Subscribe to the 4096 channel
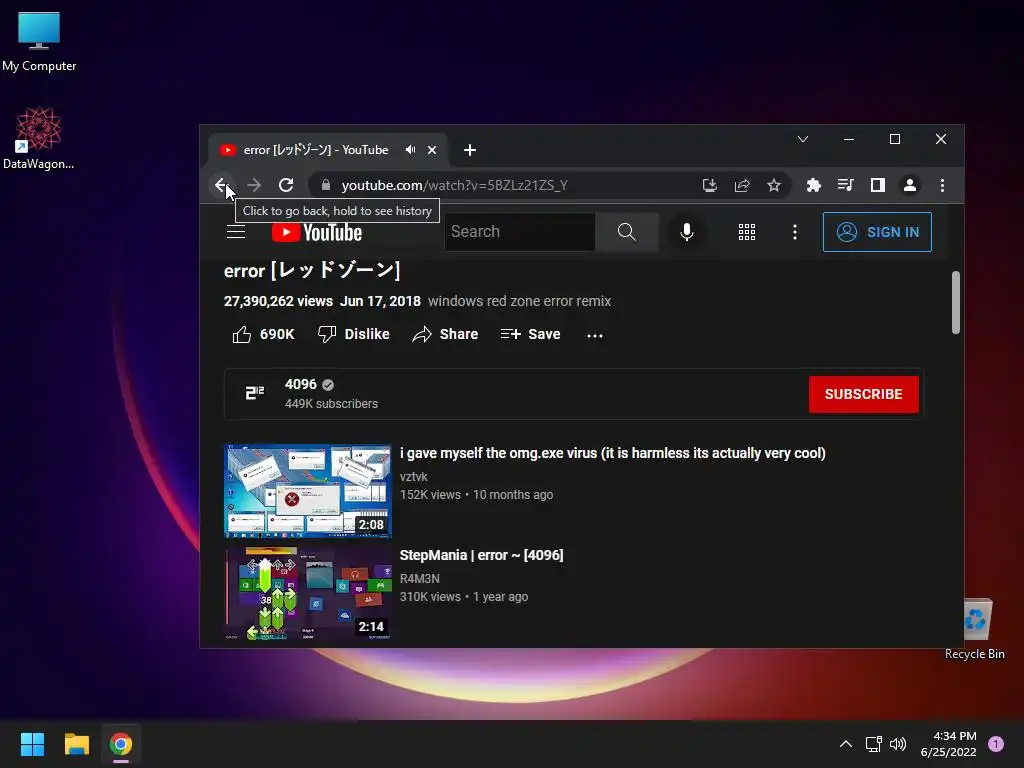 pyautogui.click(x=863, y=394)
